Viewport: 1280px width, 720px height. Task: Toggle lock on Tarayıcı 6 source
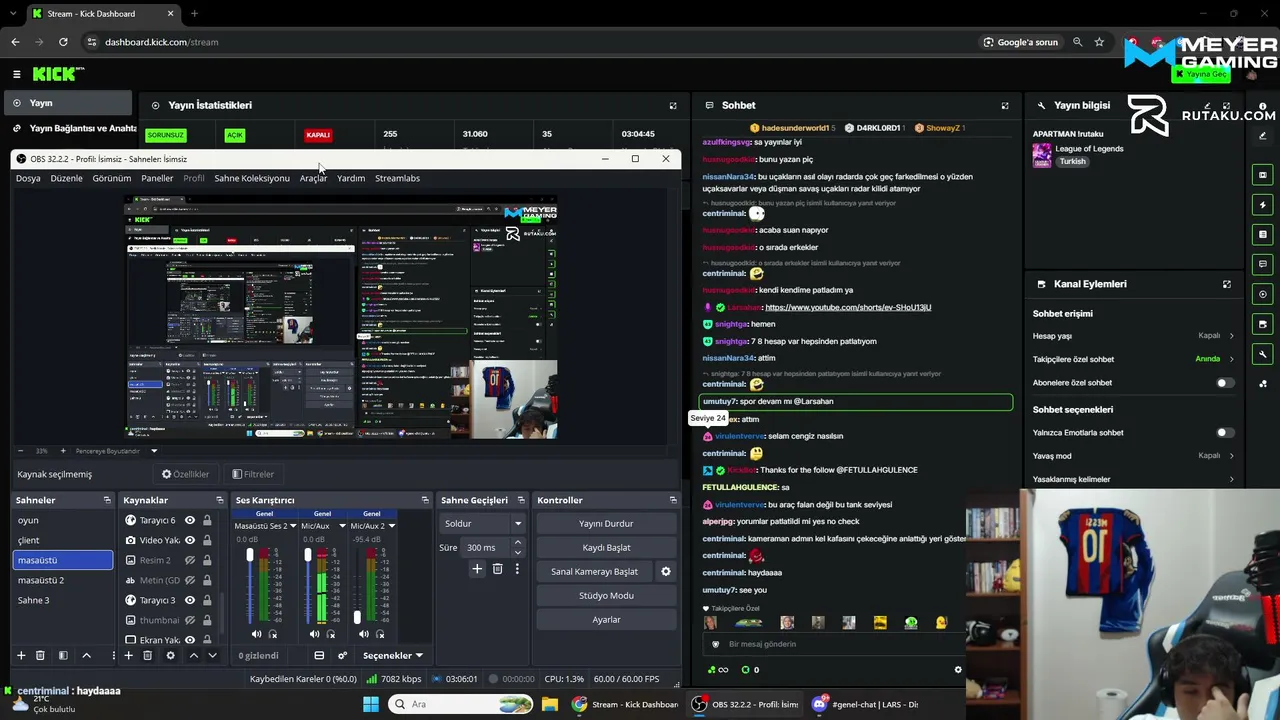pyautogui.click(x=207, y=520)
